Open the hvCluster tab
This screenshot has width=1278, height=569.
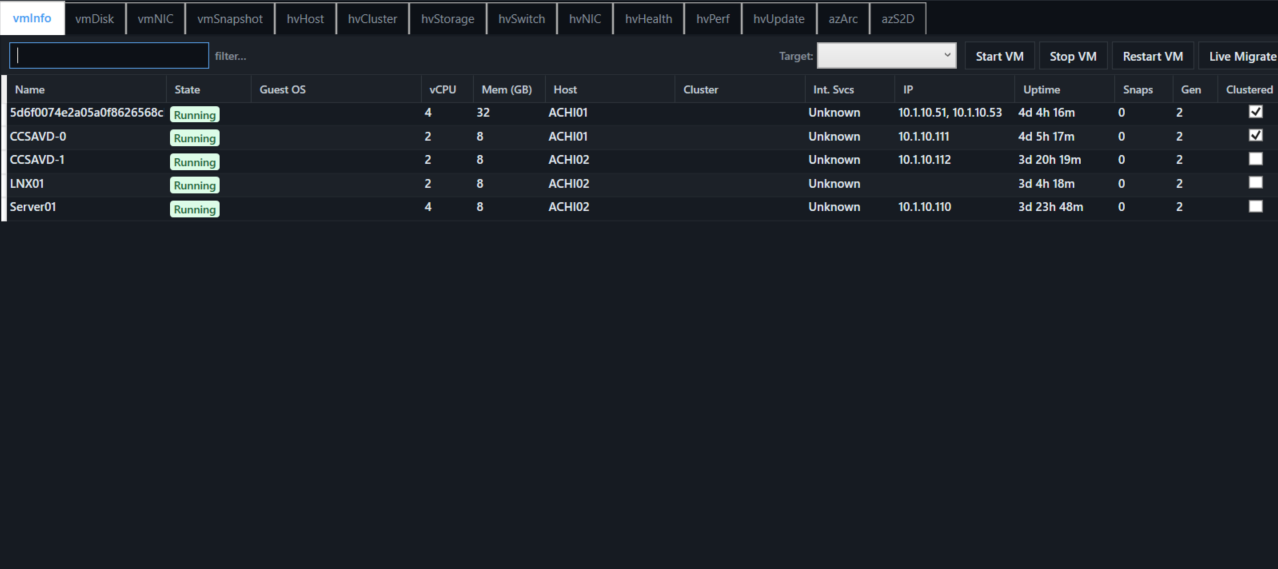372,18
